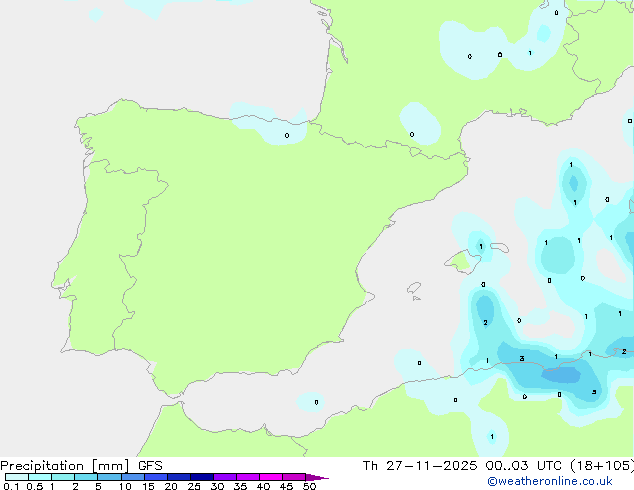
Task: Click the legend value label '35'
Action: coord(240,486)
